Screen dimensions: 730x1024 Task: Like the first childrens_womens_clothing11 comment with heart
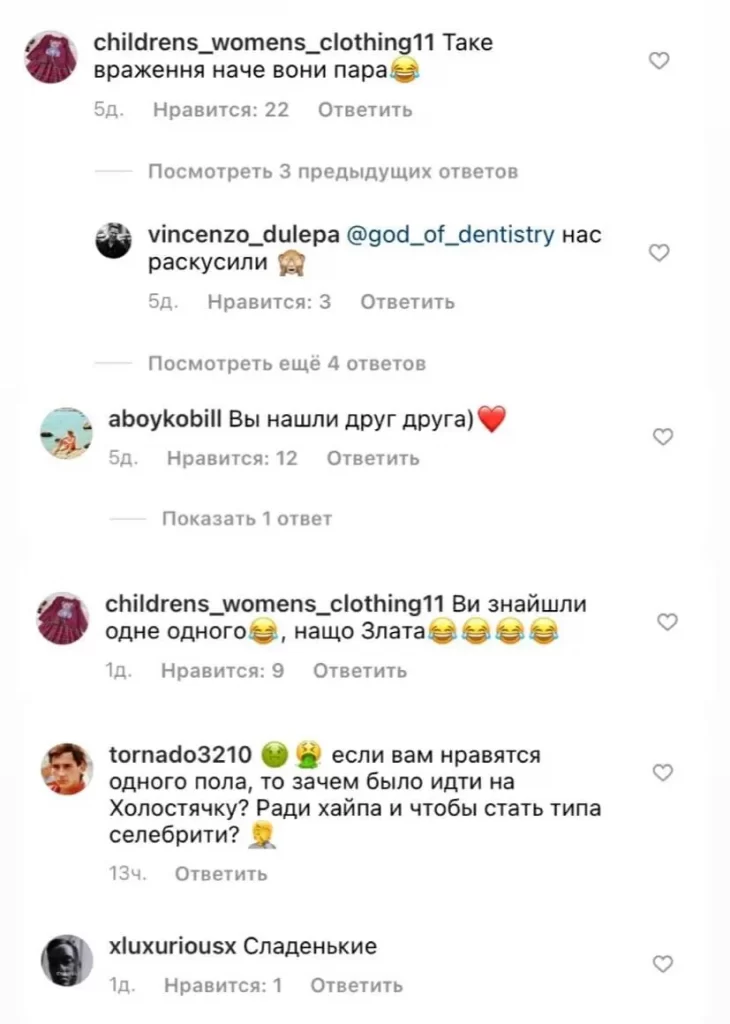(659, 61)
